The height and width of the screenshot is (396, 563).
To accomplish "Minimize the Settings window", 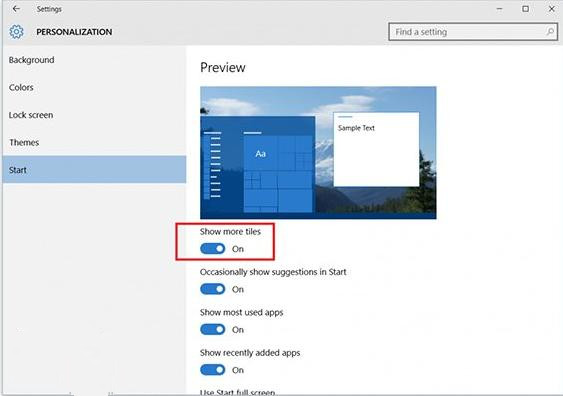I will click(499, 9).
